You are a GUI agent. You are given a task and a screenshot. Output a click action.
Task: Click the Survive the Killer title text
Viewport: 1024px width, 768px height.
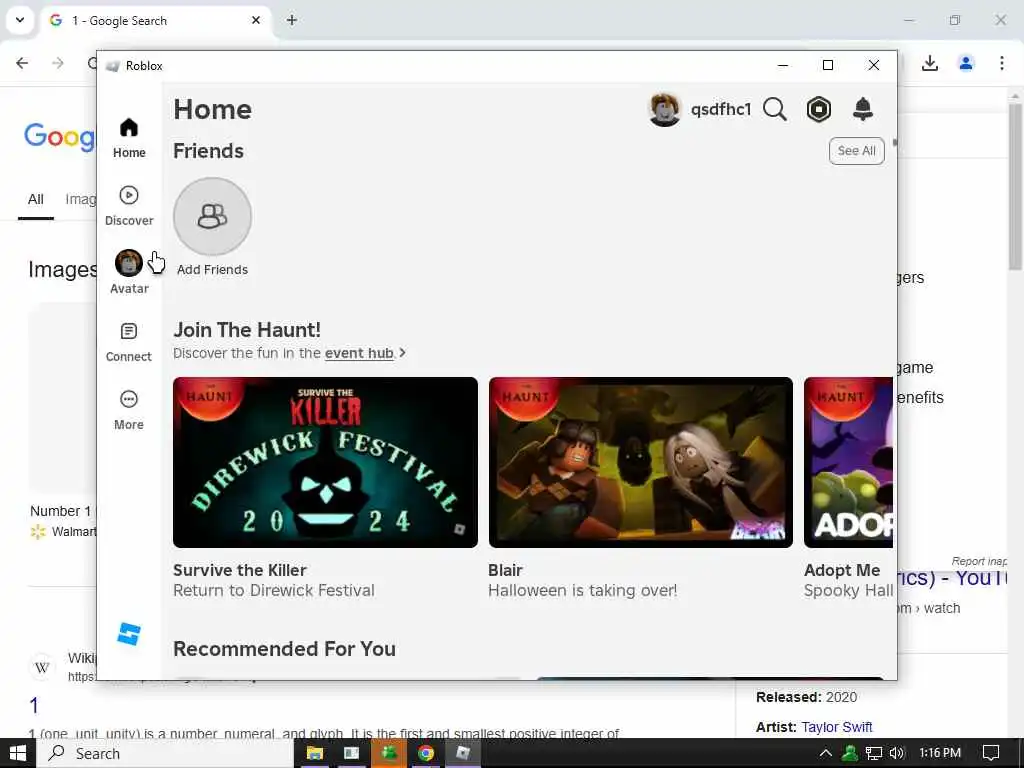click(240, 570)
